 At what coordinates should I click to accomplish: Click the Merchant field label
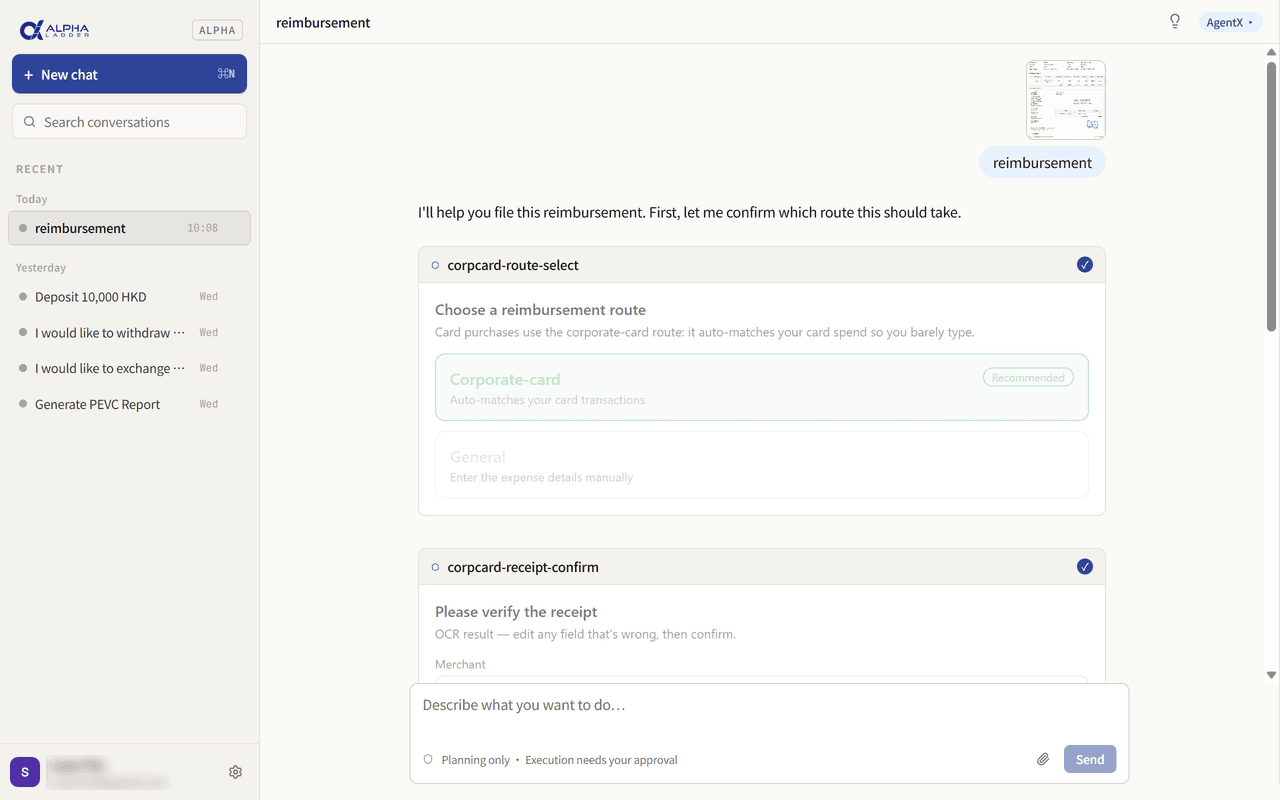click(460, 664)
